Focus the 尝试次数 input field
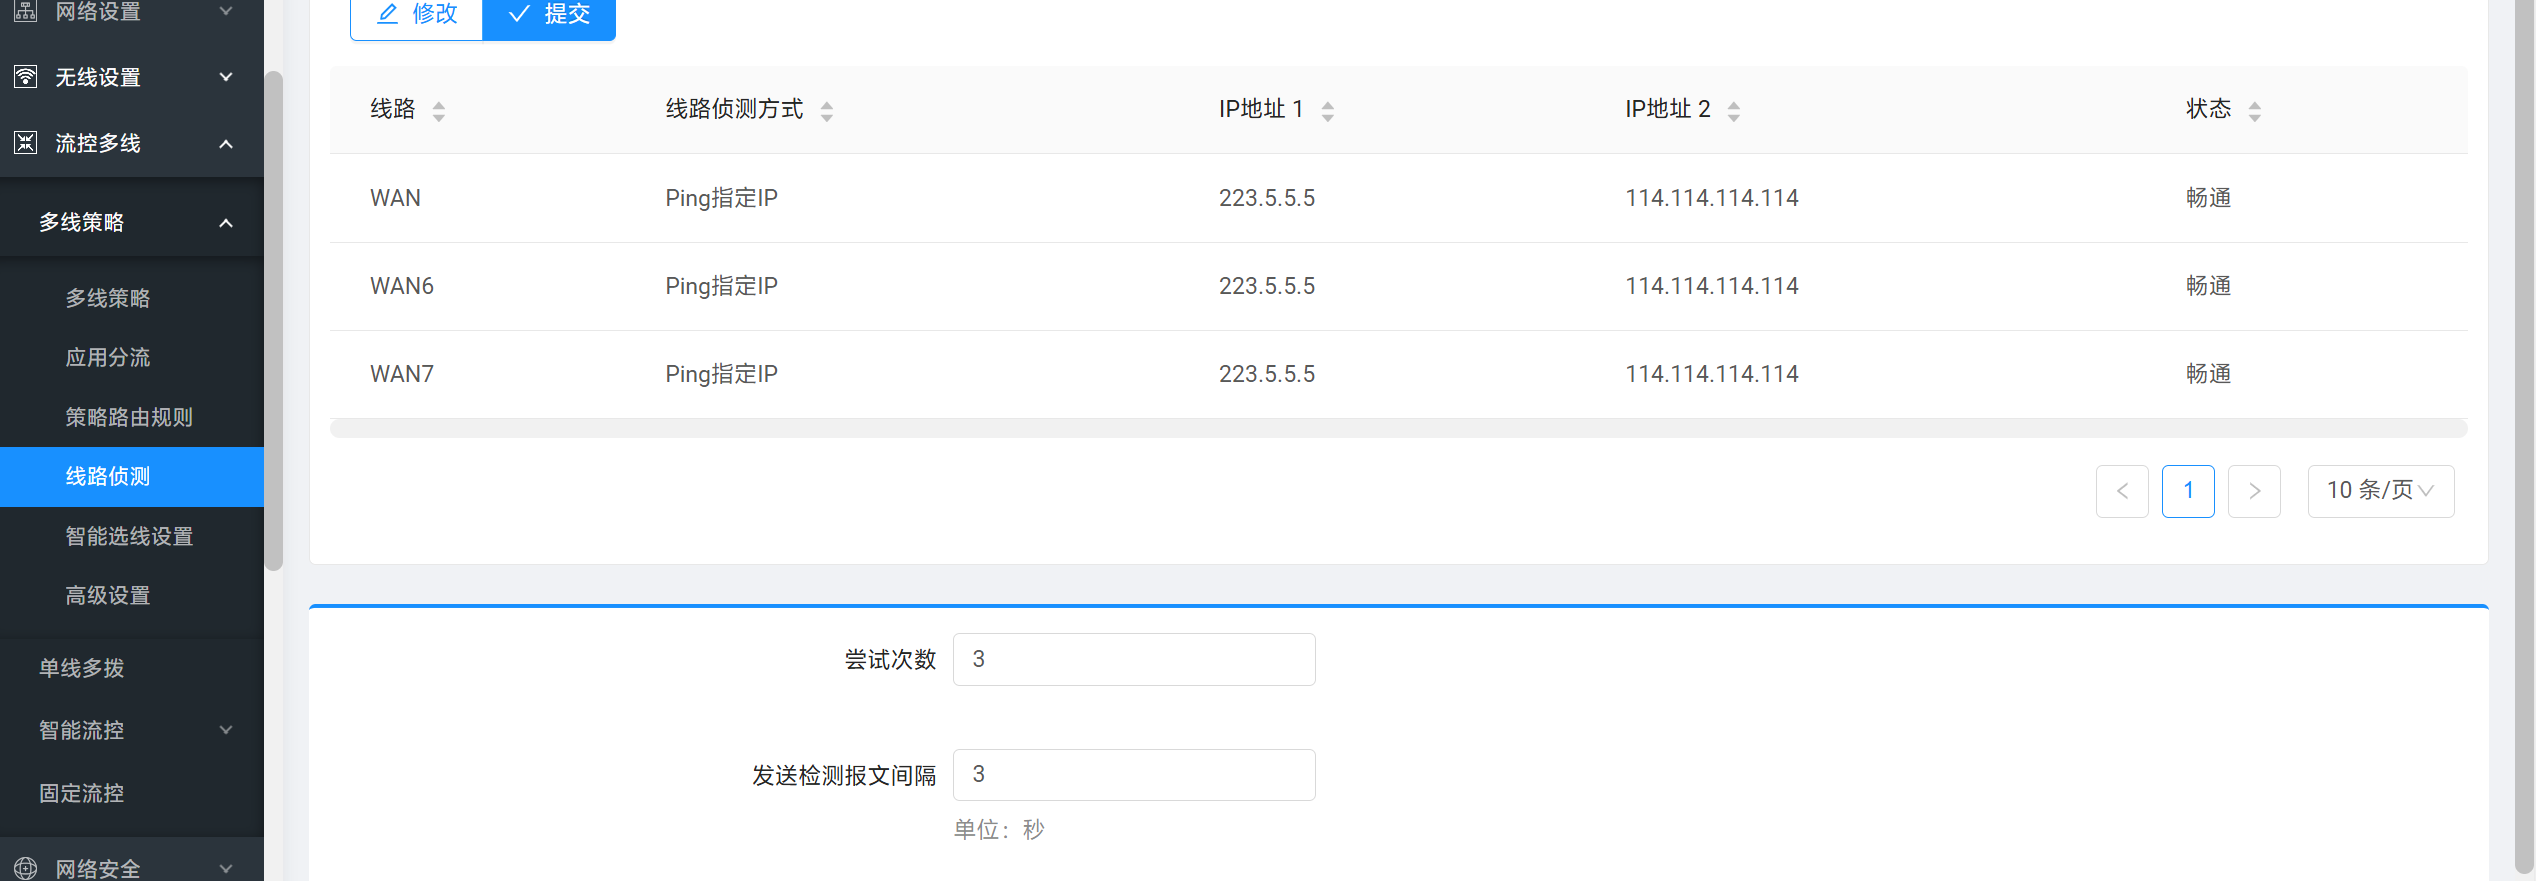This screenshot has height=881, width=2536. tap(1133, 660)
